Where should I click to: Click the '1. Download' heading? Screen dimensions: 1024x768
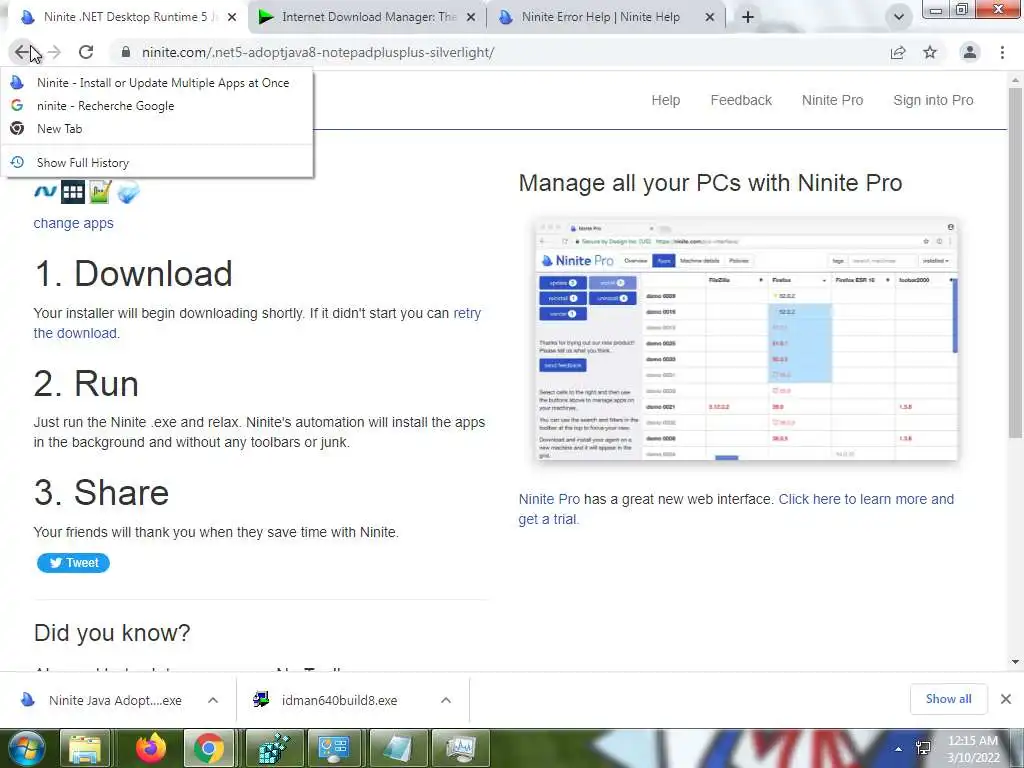click(133, 274)
